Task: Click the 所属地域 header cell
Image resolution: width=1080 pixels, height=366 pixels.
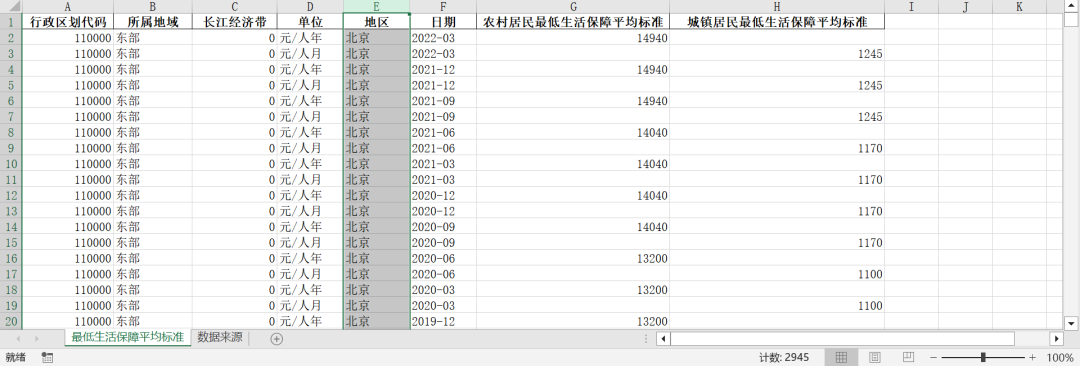Action: click(152, 21)
